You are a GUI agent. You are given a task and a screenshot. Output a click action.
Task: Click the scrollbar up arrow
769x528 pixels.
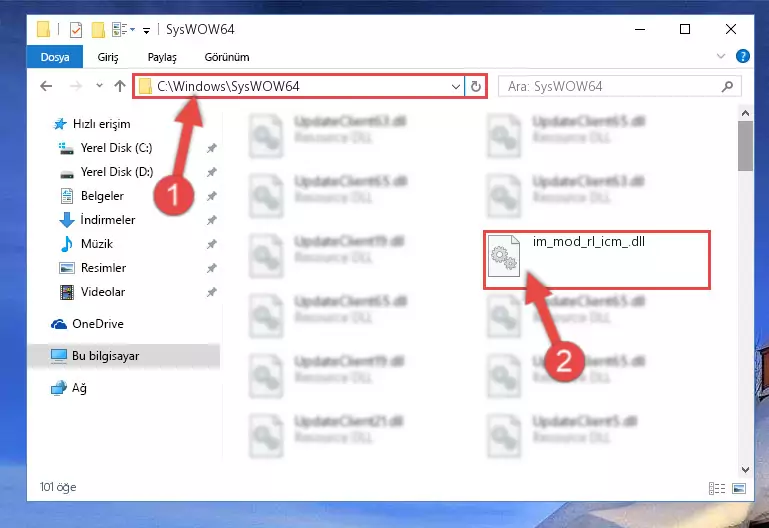(x=745, y=113)
